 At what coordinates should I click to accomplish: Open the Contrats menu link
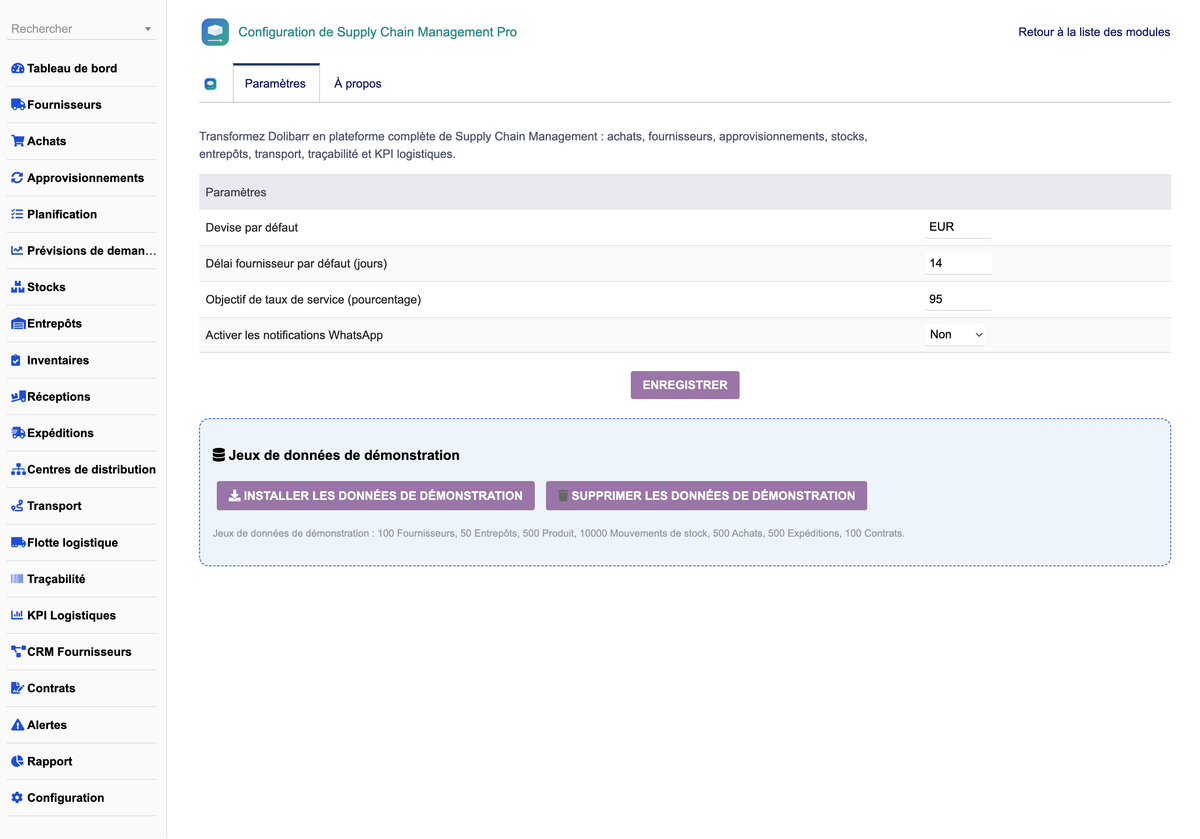pos(51,689)
